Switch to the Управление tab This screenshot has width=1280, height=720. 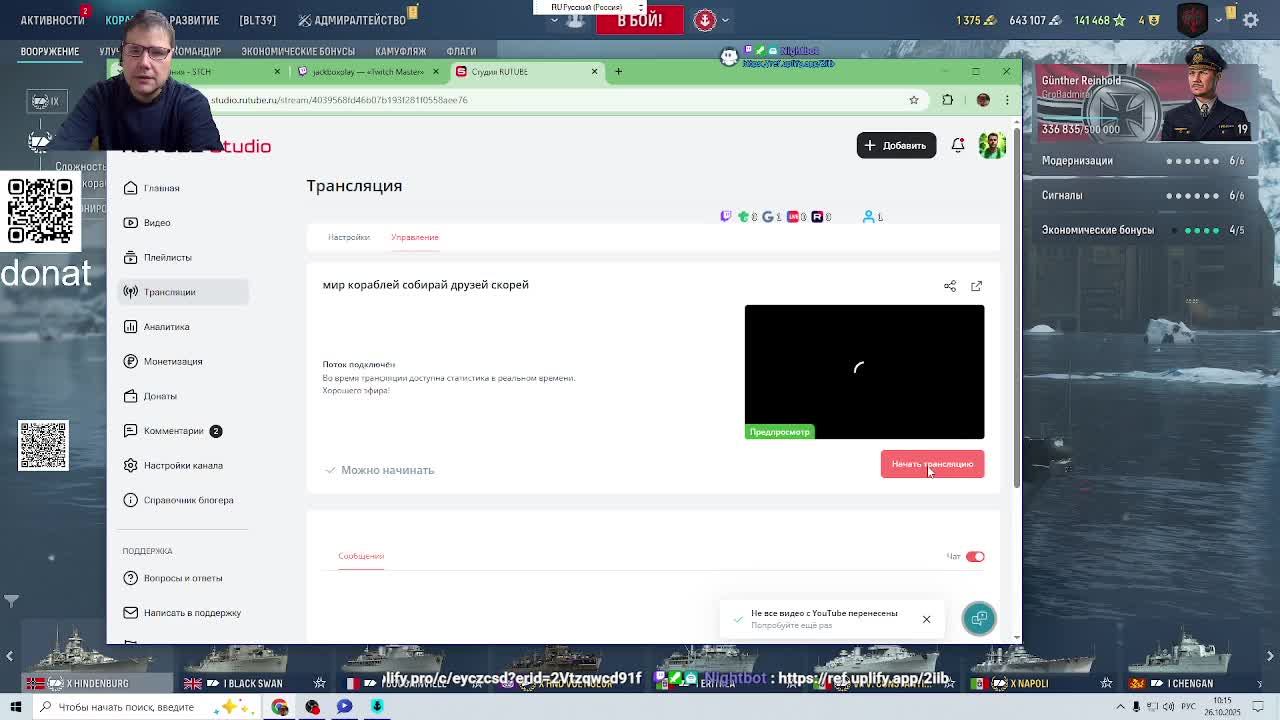[x=415, y=238]
